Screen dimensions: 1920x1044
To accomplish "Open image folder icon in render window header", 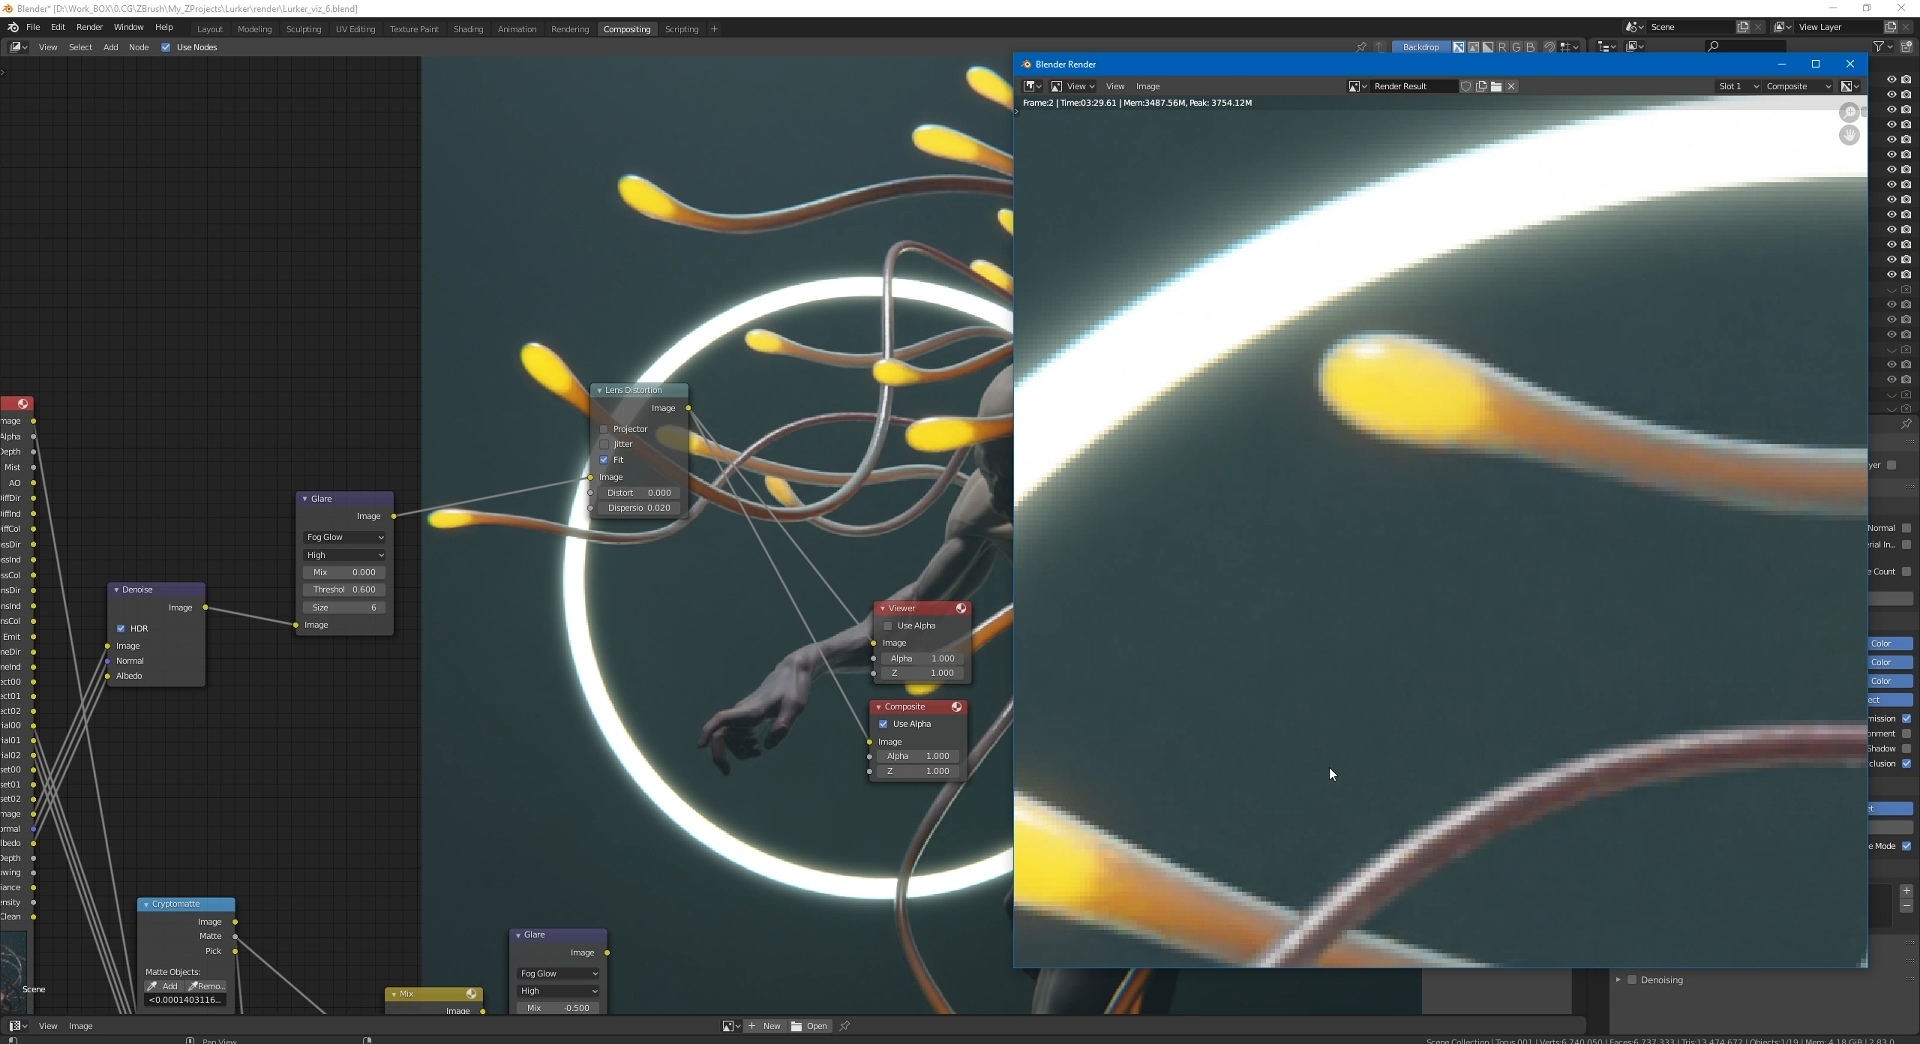I will [x=1496, y=87].
